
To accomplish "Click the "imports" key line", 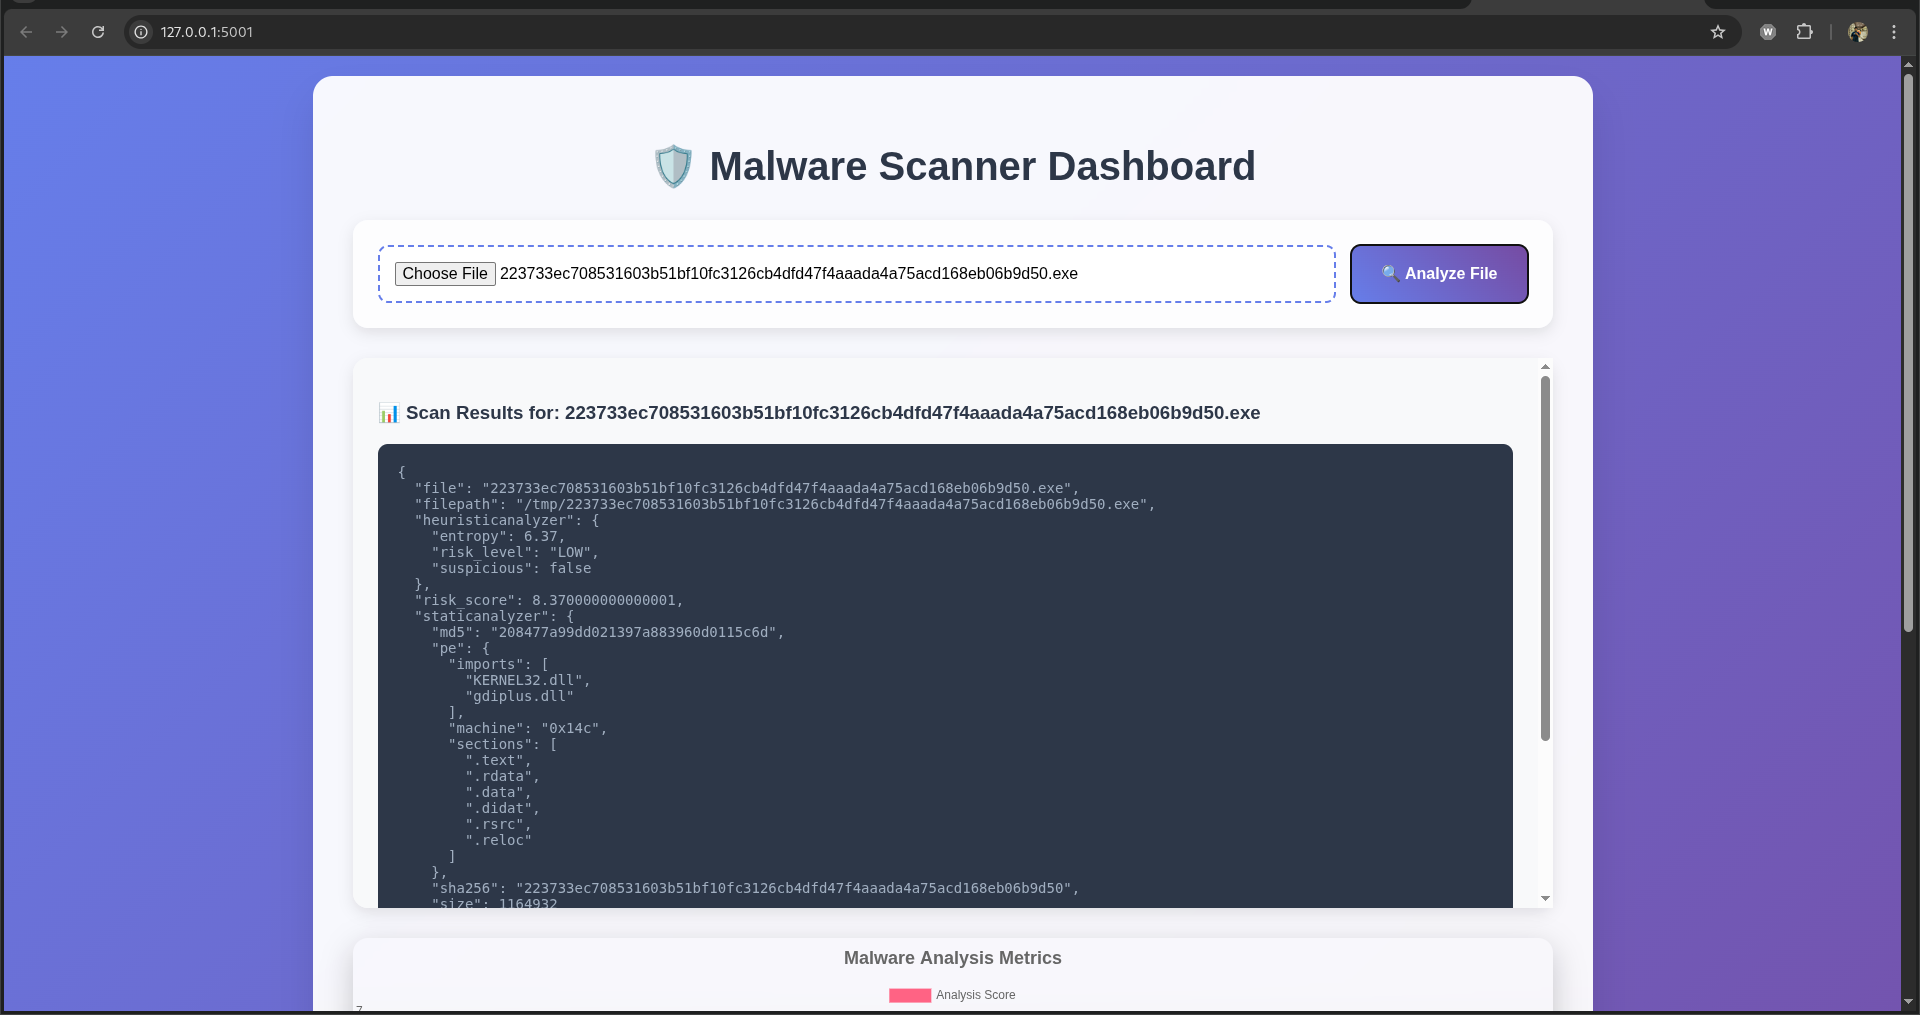I will (x=498, y=664).
